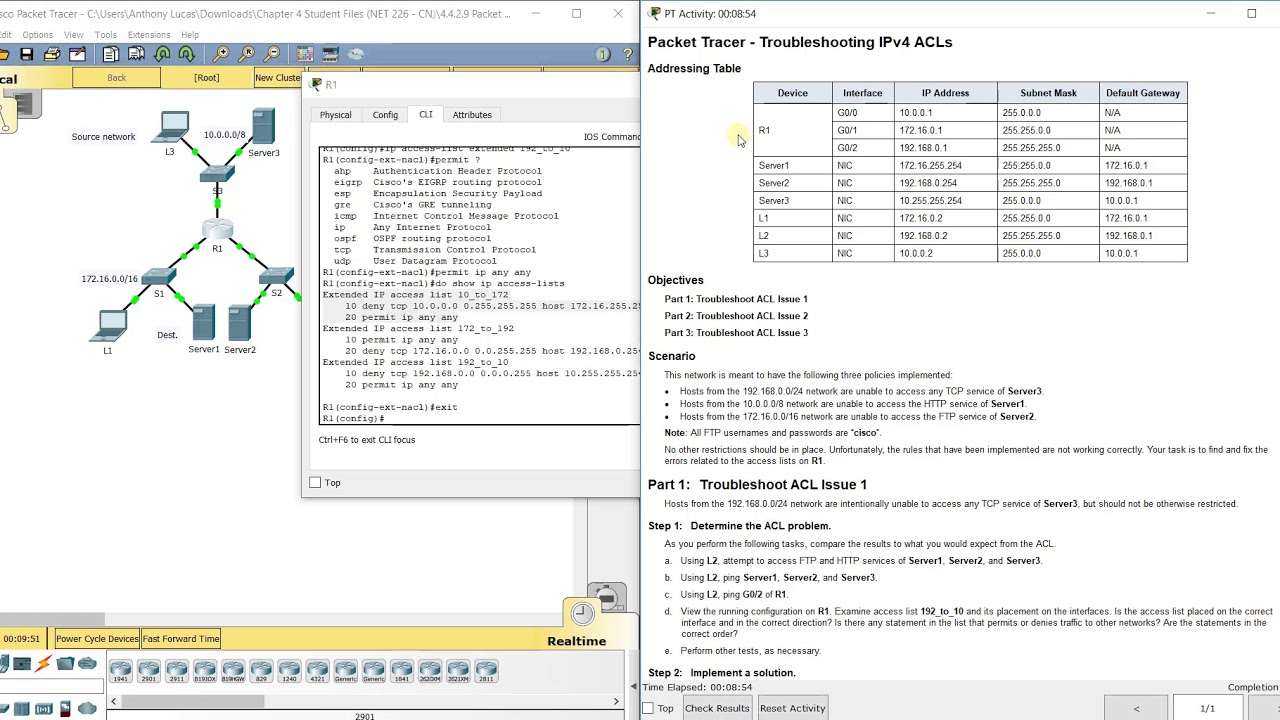Click the Undo arrow icon
1280x720 pixels.
click(x=162, y=54)
